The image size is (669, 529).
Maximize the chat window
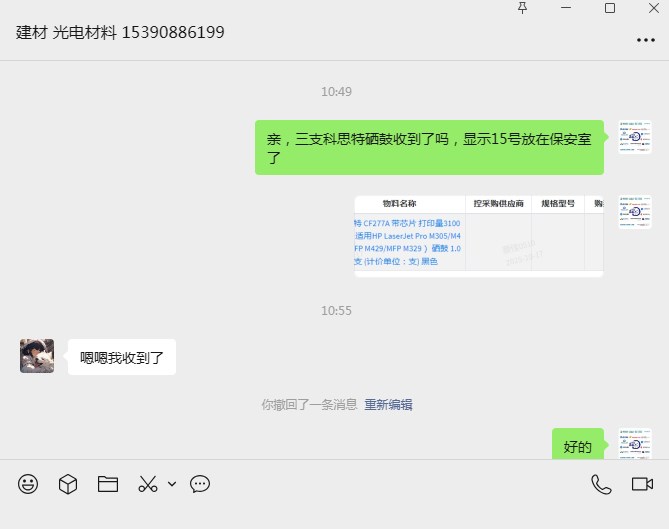coord(610,8)
